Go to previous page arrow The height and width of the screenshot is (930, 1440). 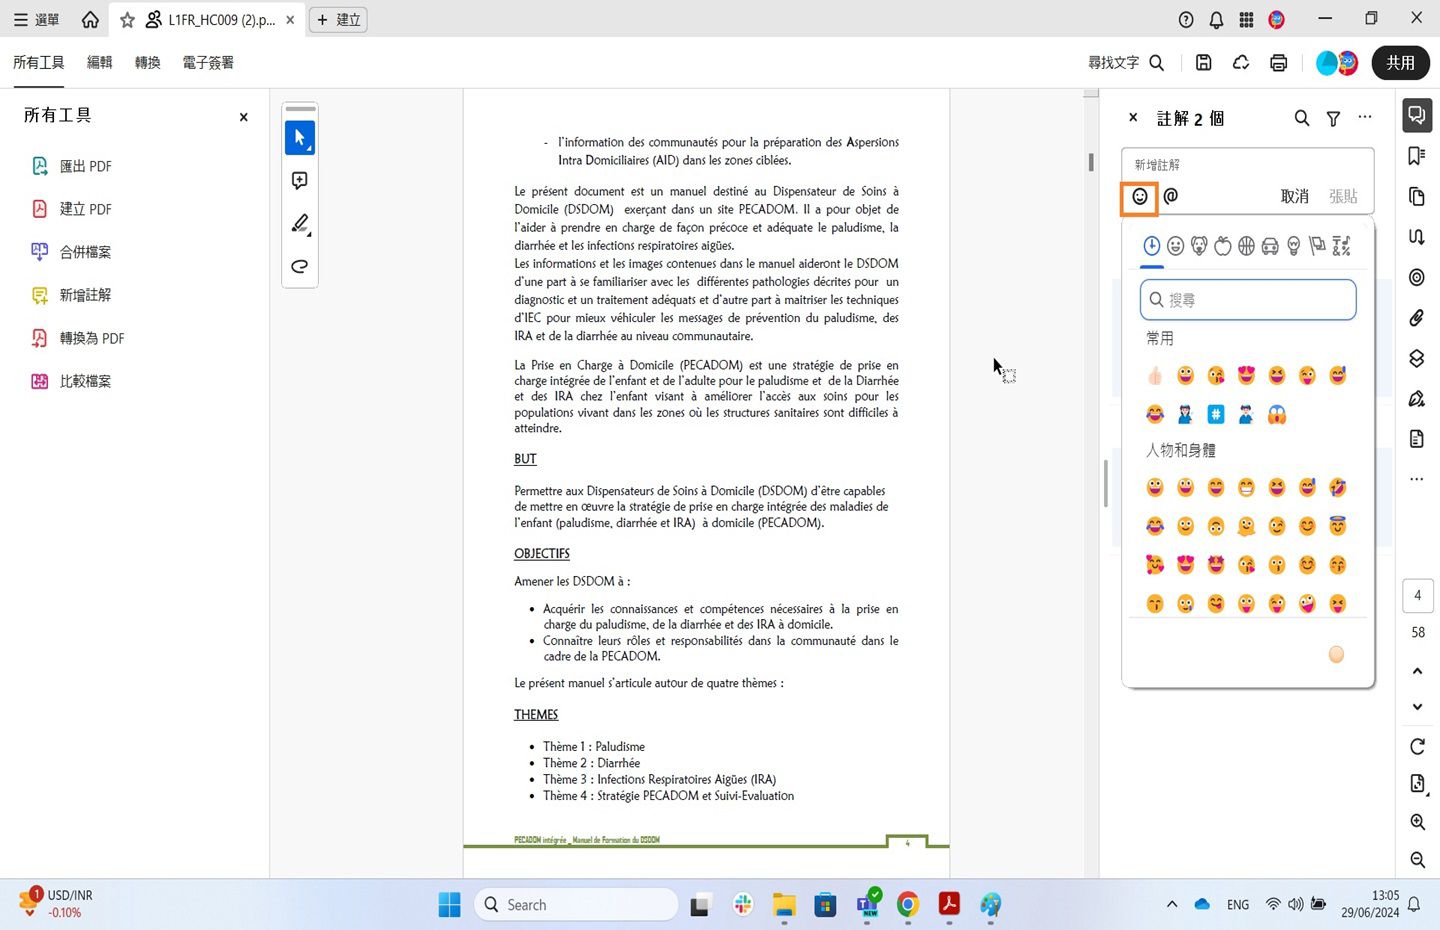(1417, 671)
